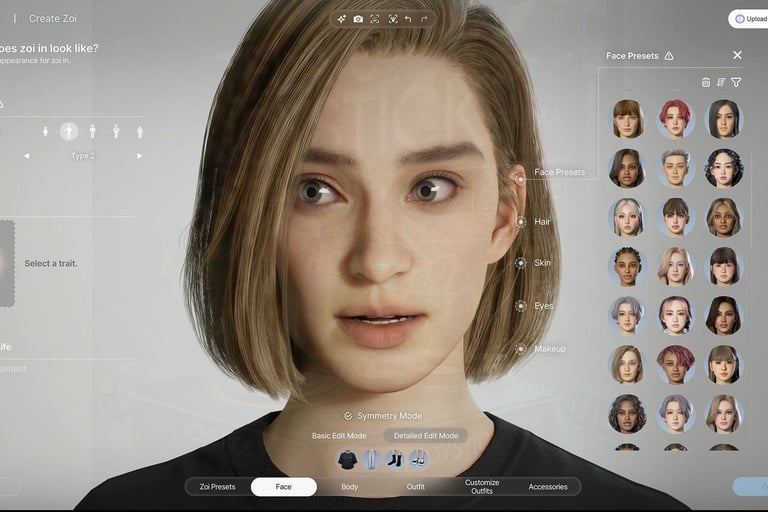Select the fourth age figure in the row

(x=116, y=131)
